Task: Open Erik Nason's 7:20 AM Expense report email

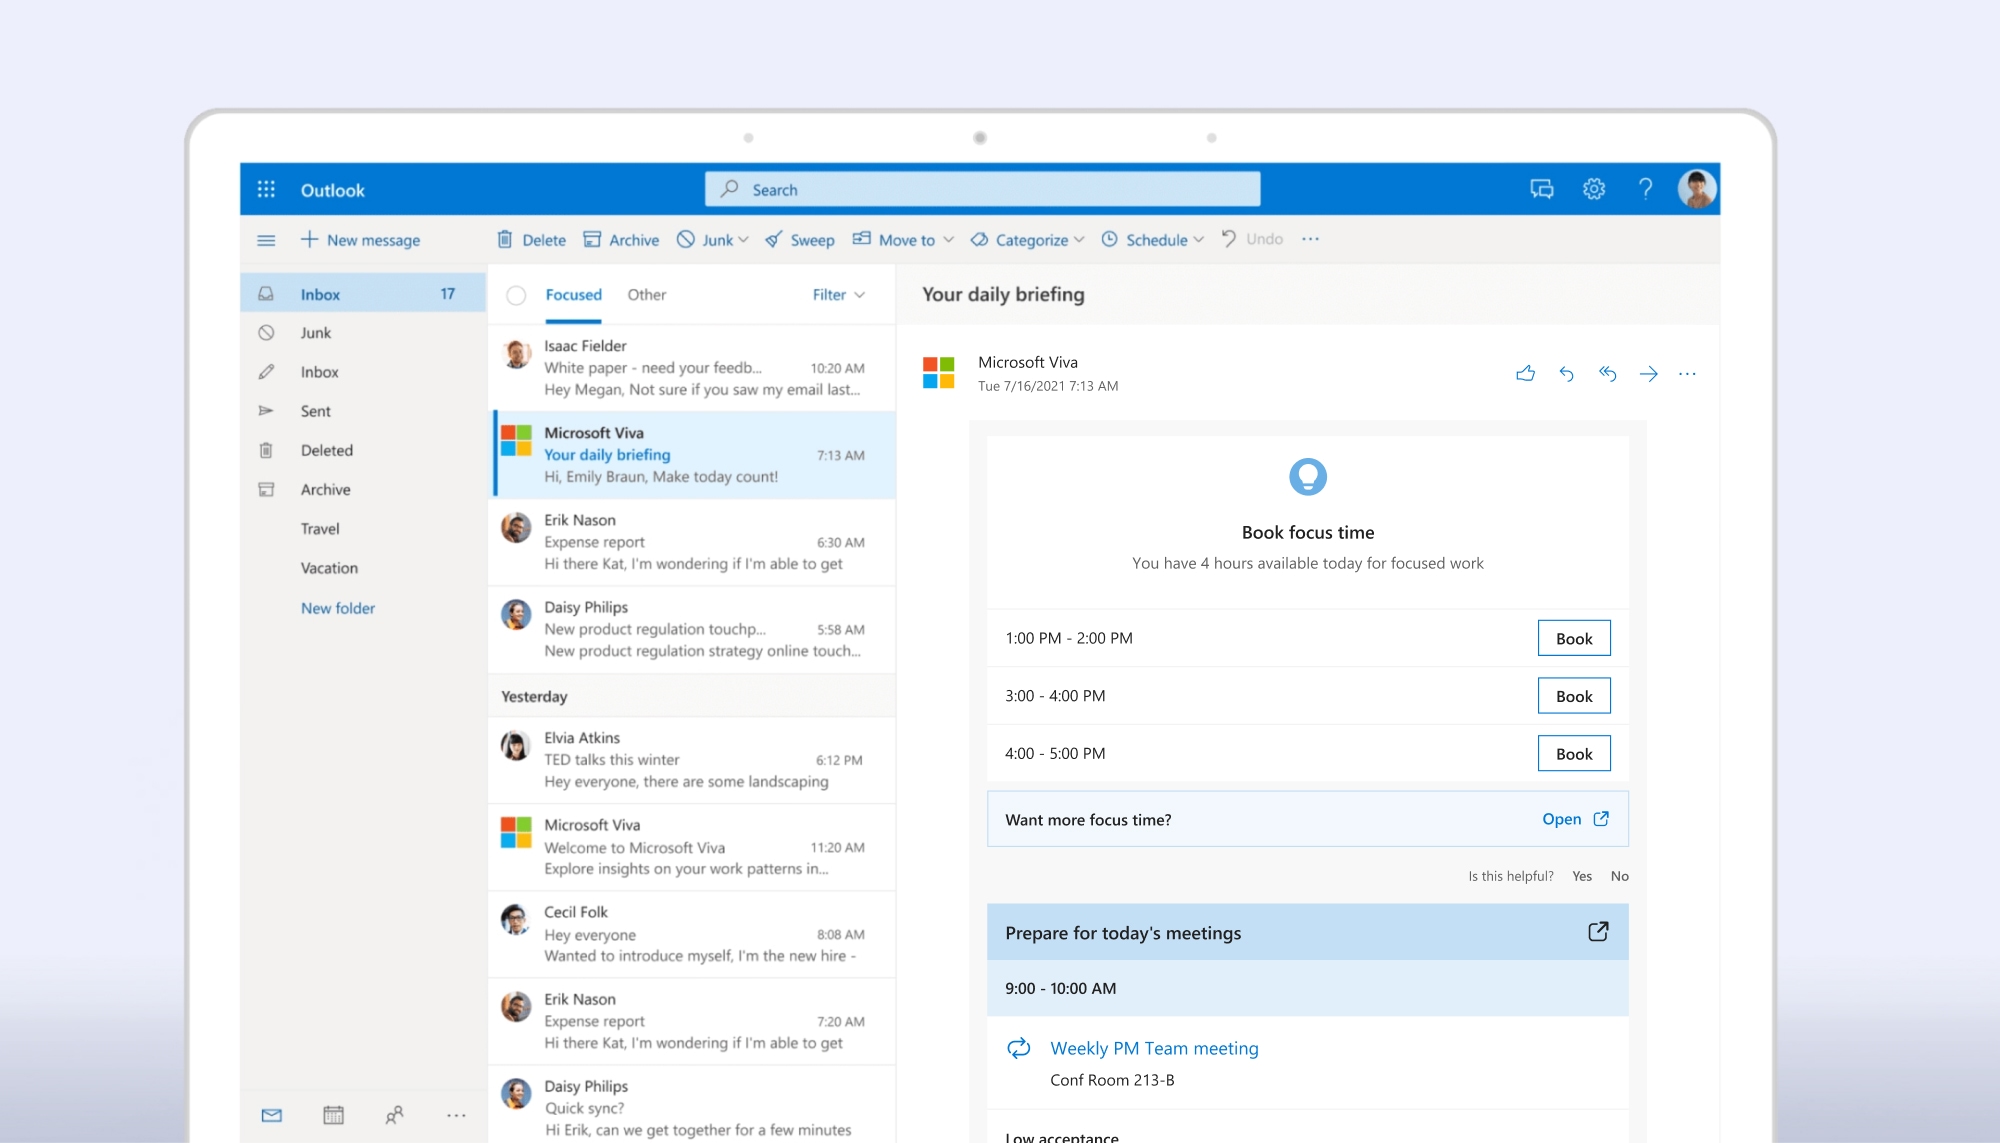Action: coord(692,1021)
